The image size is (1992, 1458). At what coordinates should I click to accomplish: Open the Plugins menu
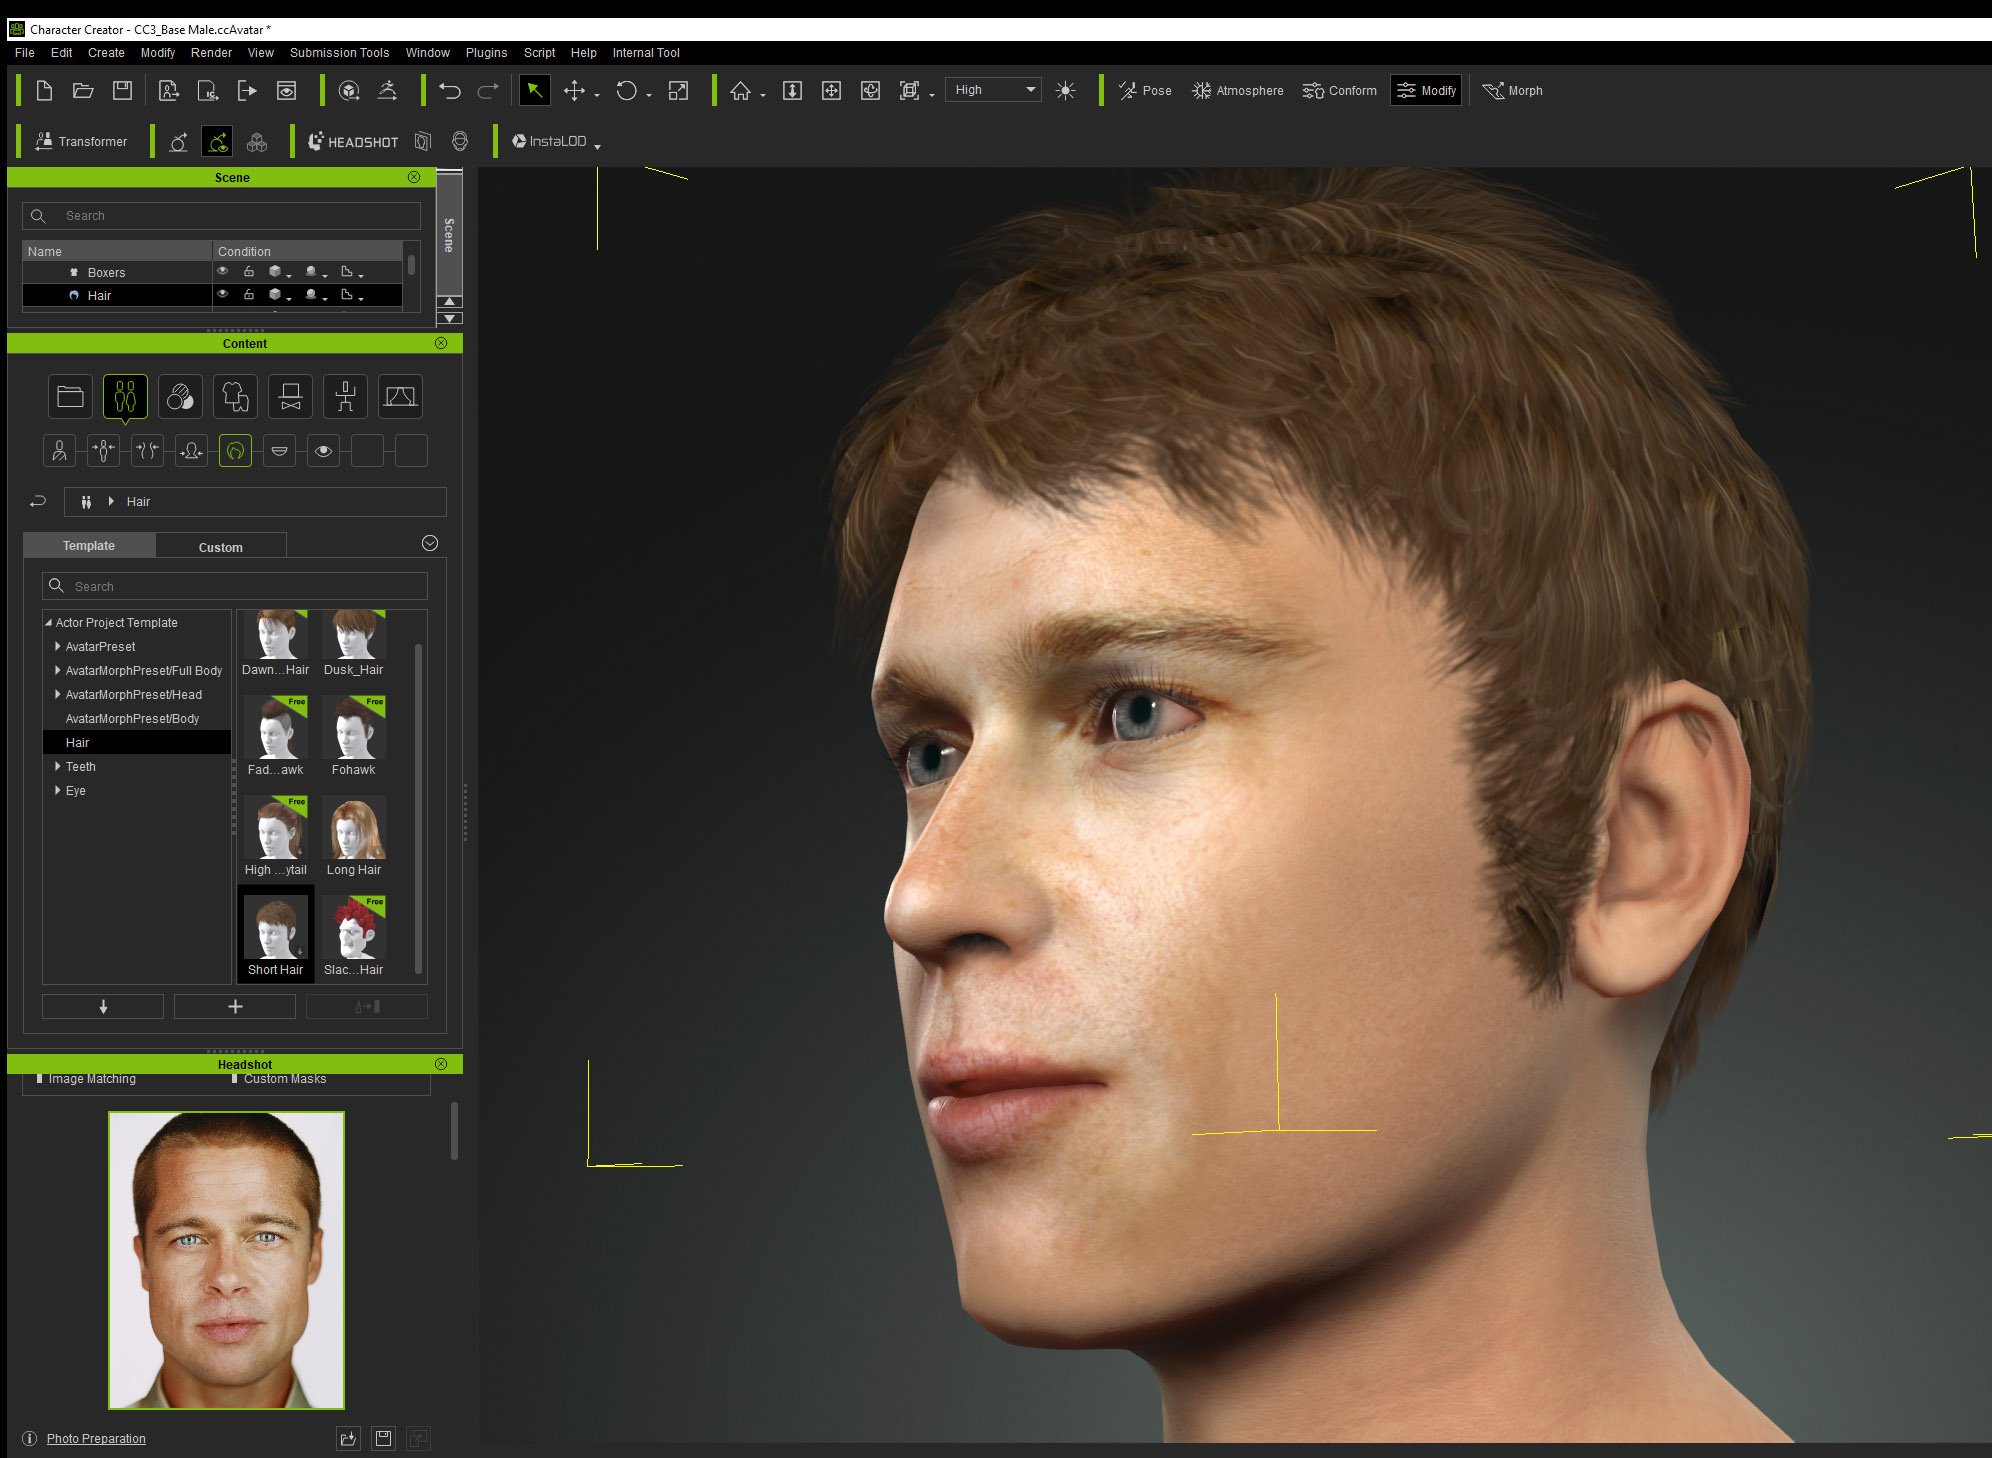(x=486, y=53)
